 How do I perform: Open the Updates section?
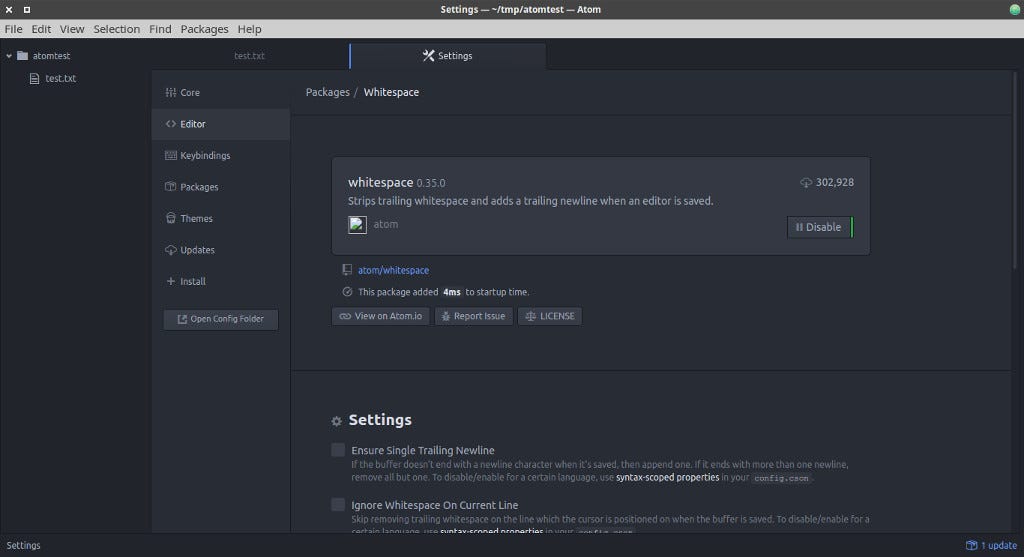pos(221,249)
